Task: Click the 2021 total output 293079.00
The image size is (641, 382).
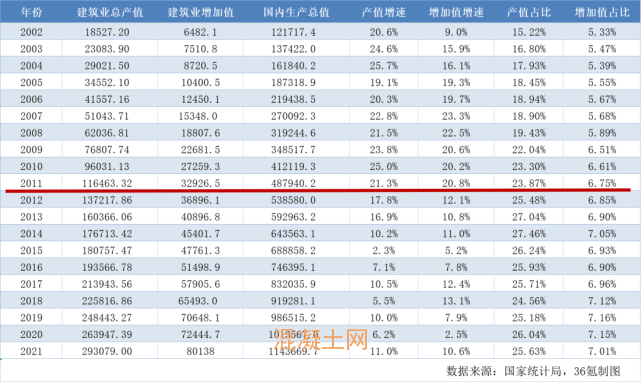Action: pyautogui.click(x=107, y=351)
